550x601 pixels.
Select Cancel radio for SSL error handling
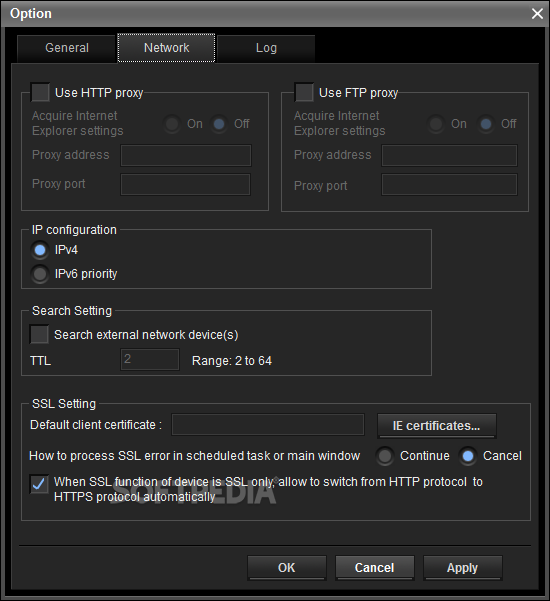(x=468, y=456)
